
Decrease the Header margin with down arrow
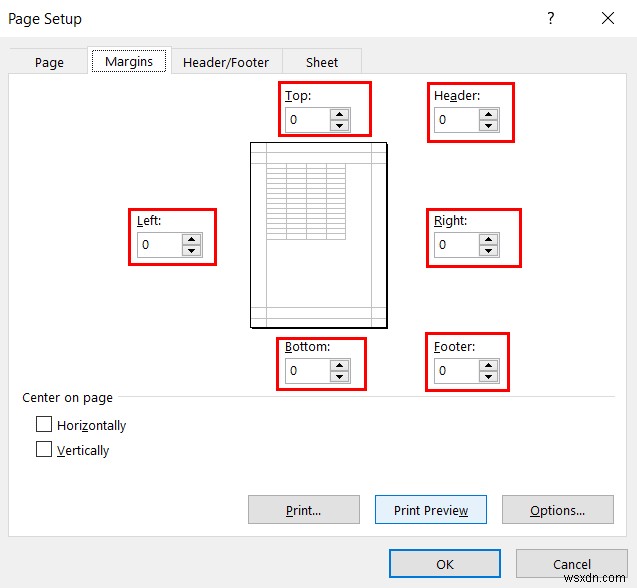(488, 125)
